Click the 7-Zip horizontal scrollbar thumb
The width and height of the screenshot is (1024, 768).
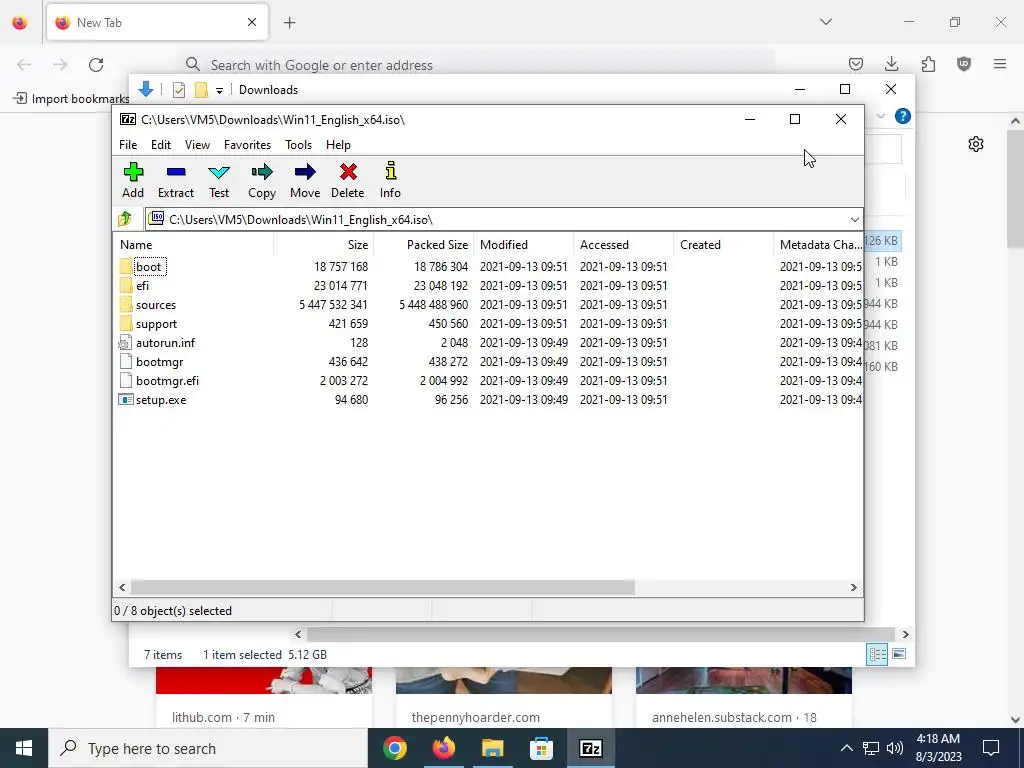point(383,587)
